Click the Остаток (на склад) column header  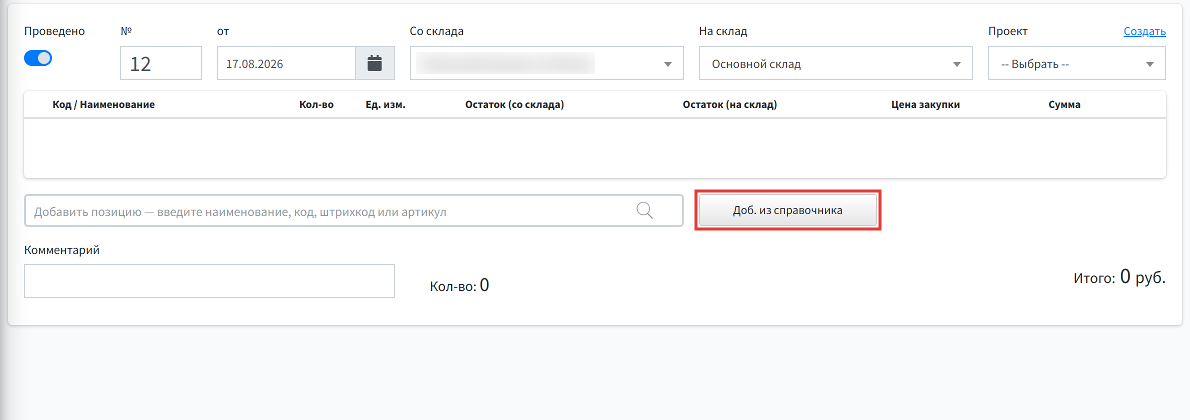730,105
